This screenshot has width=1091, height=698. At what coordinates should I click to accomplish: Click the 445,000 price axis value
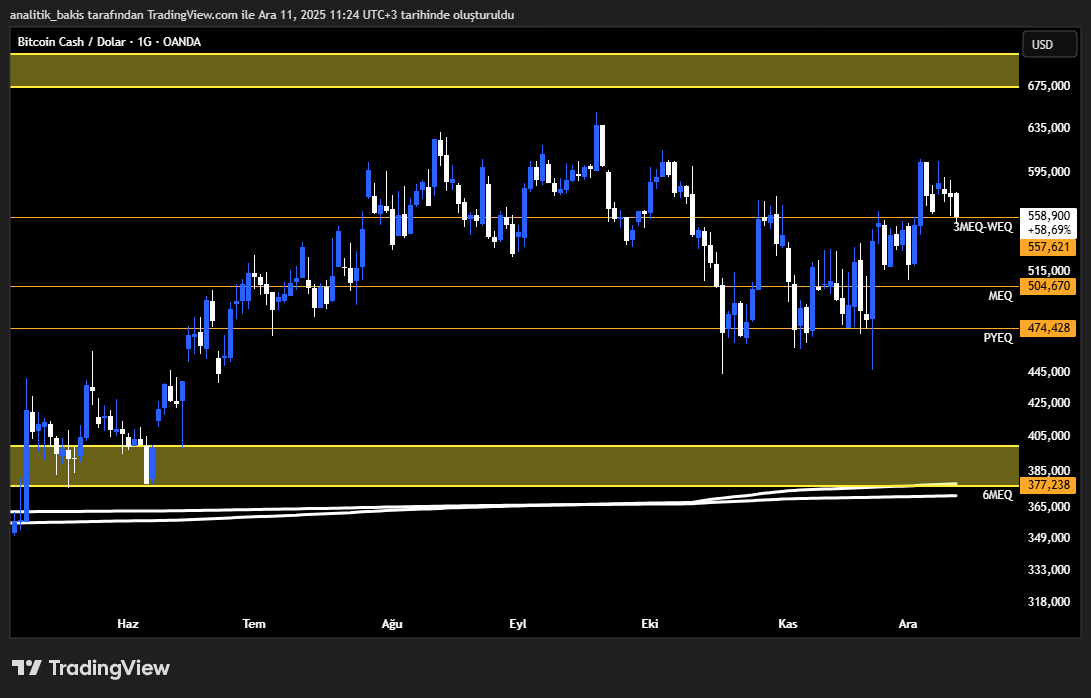click(x=1049, y=372)
